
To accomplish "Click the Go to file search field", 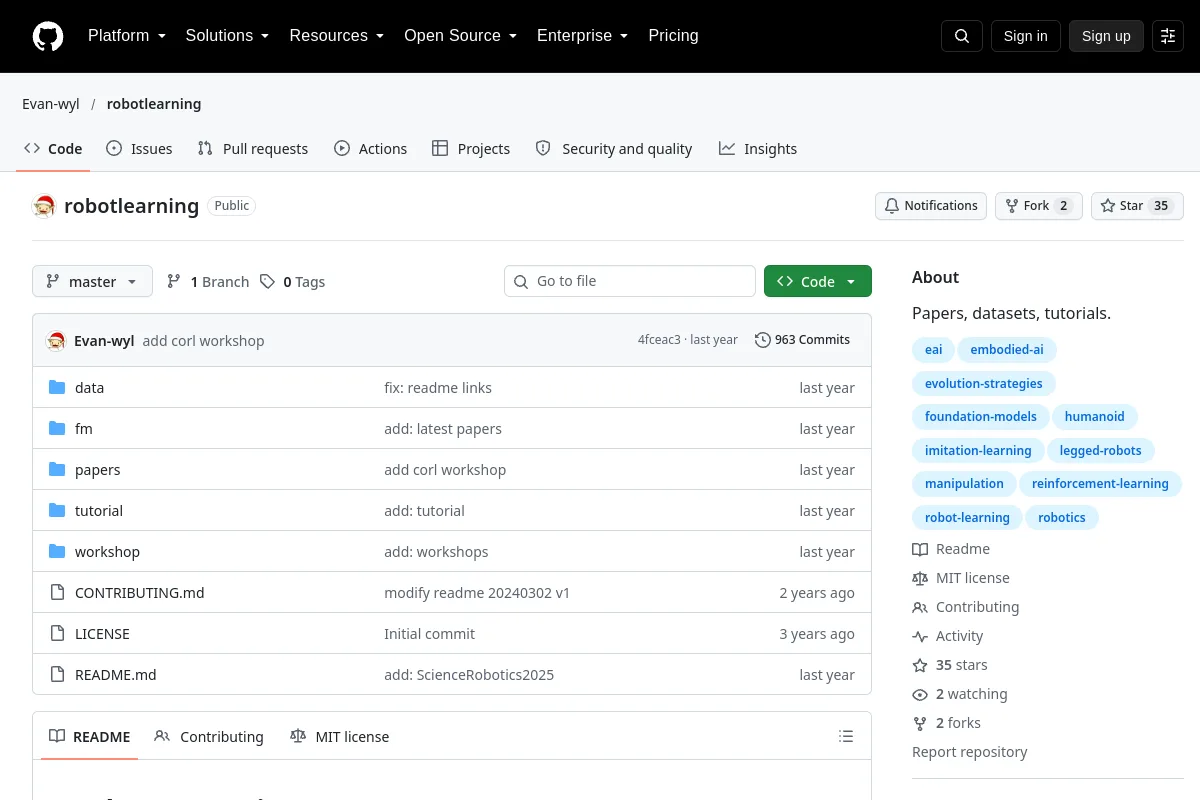I will (x=630, y=282).
